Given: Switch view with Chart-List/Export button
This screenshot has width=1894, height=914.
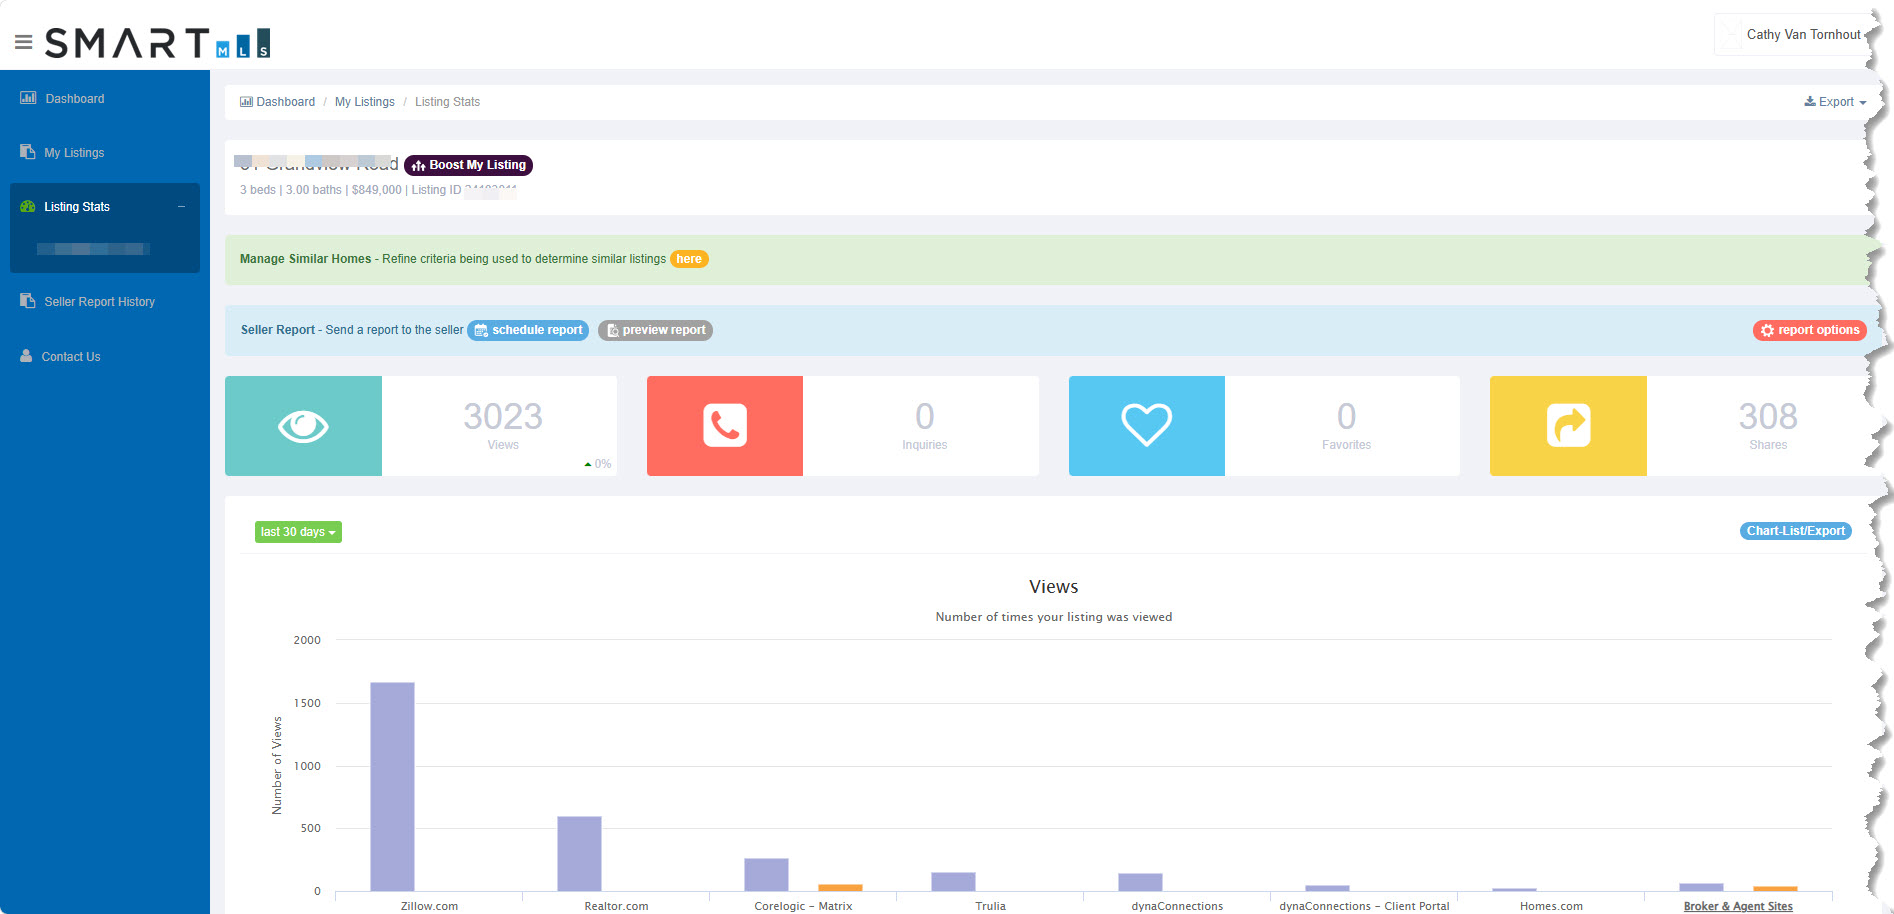Looking at the screenshot, I should coord(1795,531).
